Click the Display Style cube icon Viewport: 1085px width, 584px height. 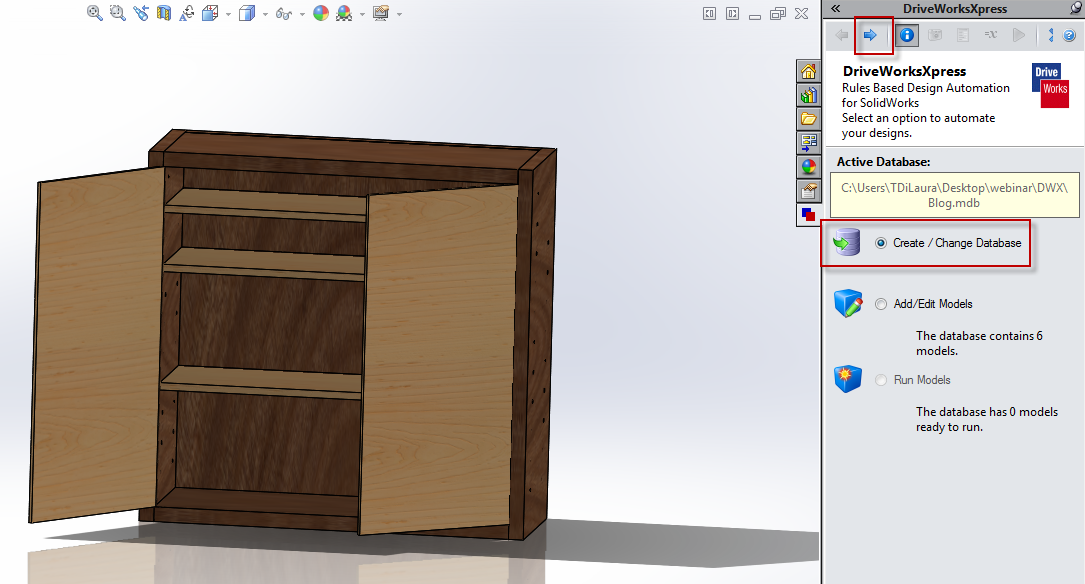[247, 13]
